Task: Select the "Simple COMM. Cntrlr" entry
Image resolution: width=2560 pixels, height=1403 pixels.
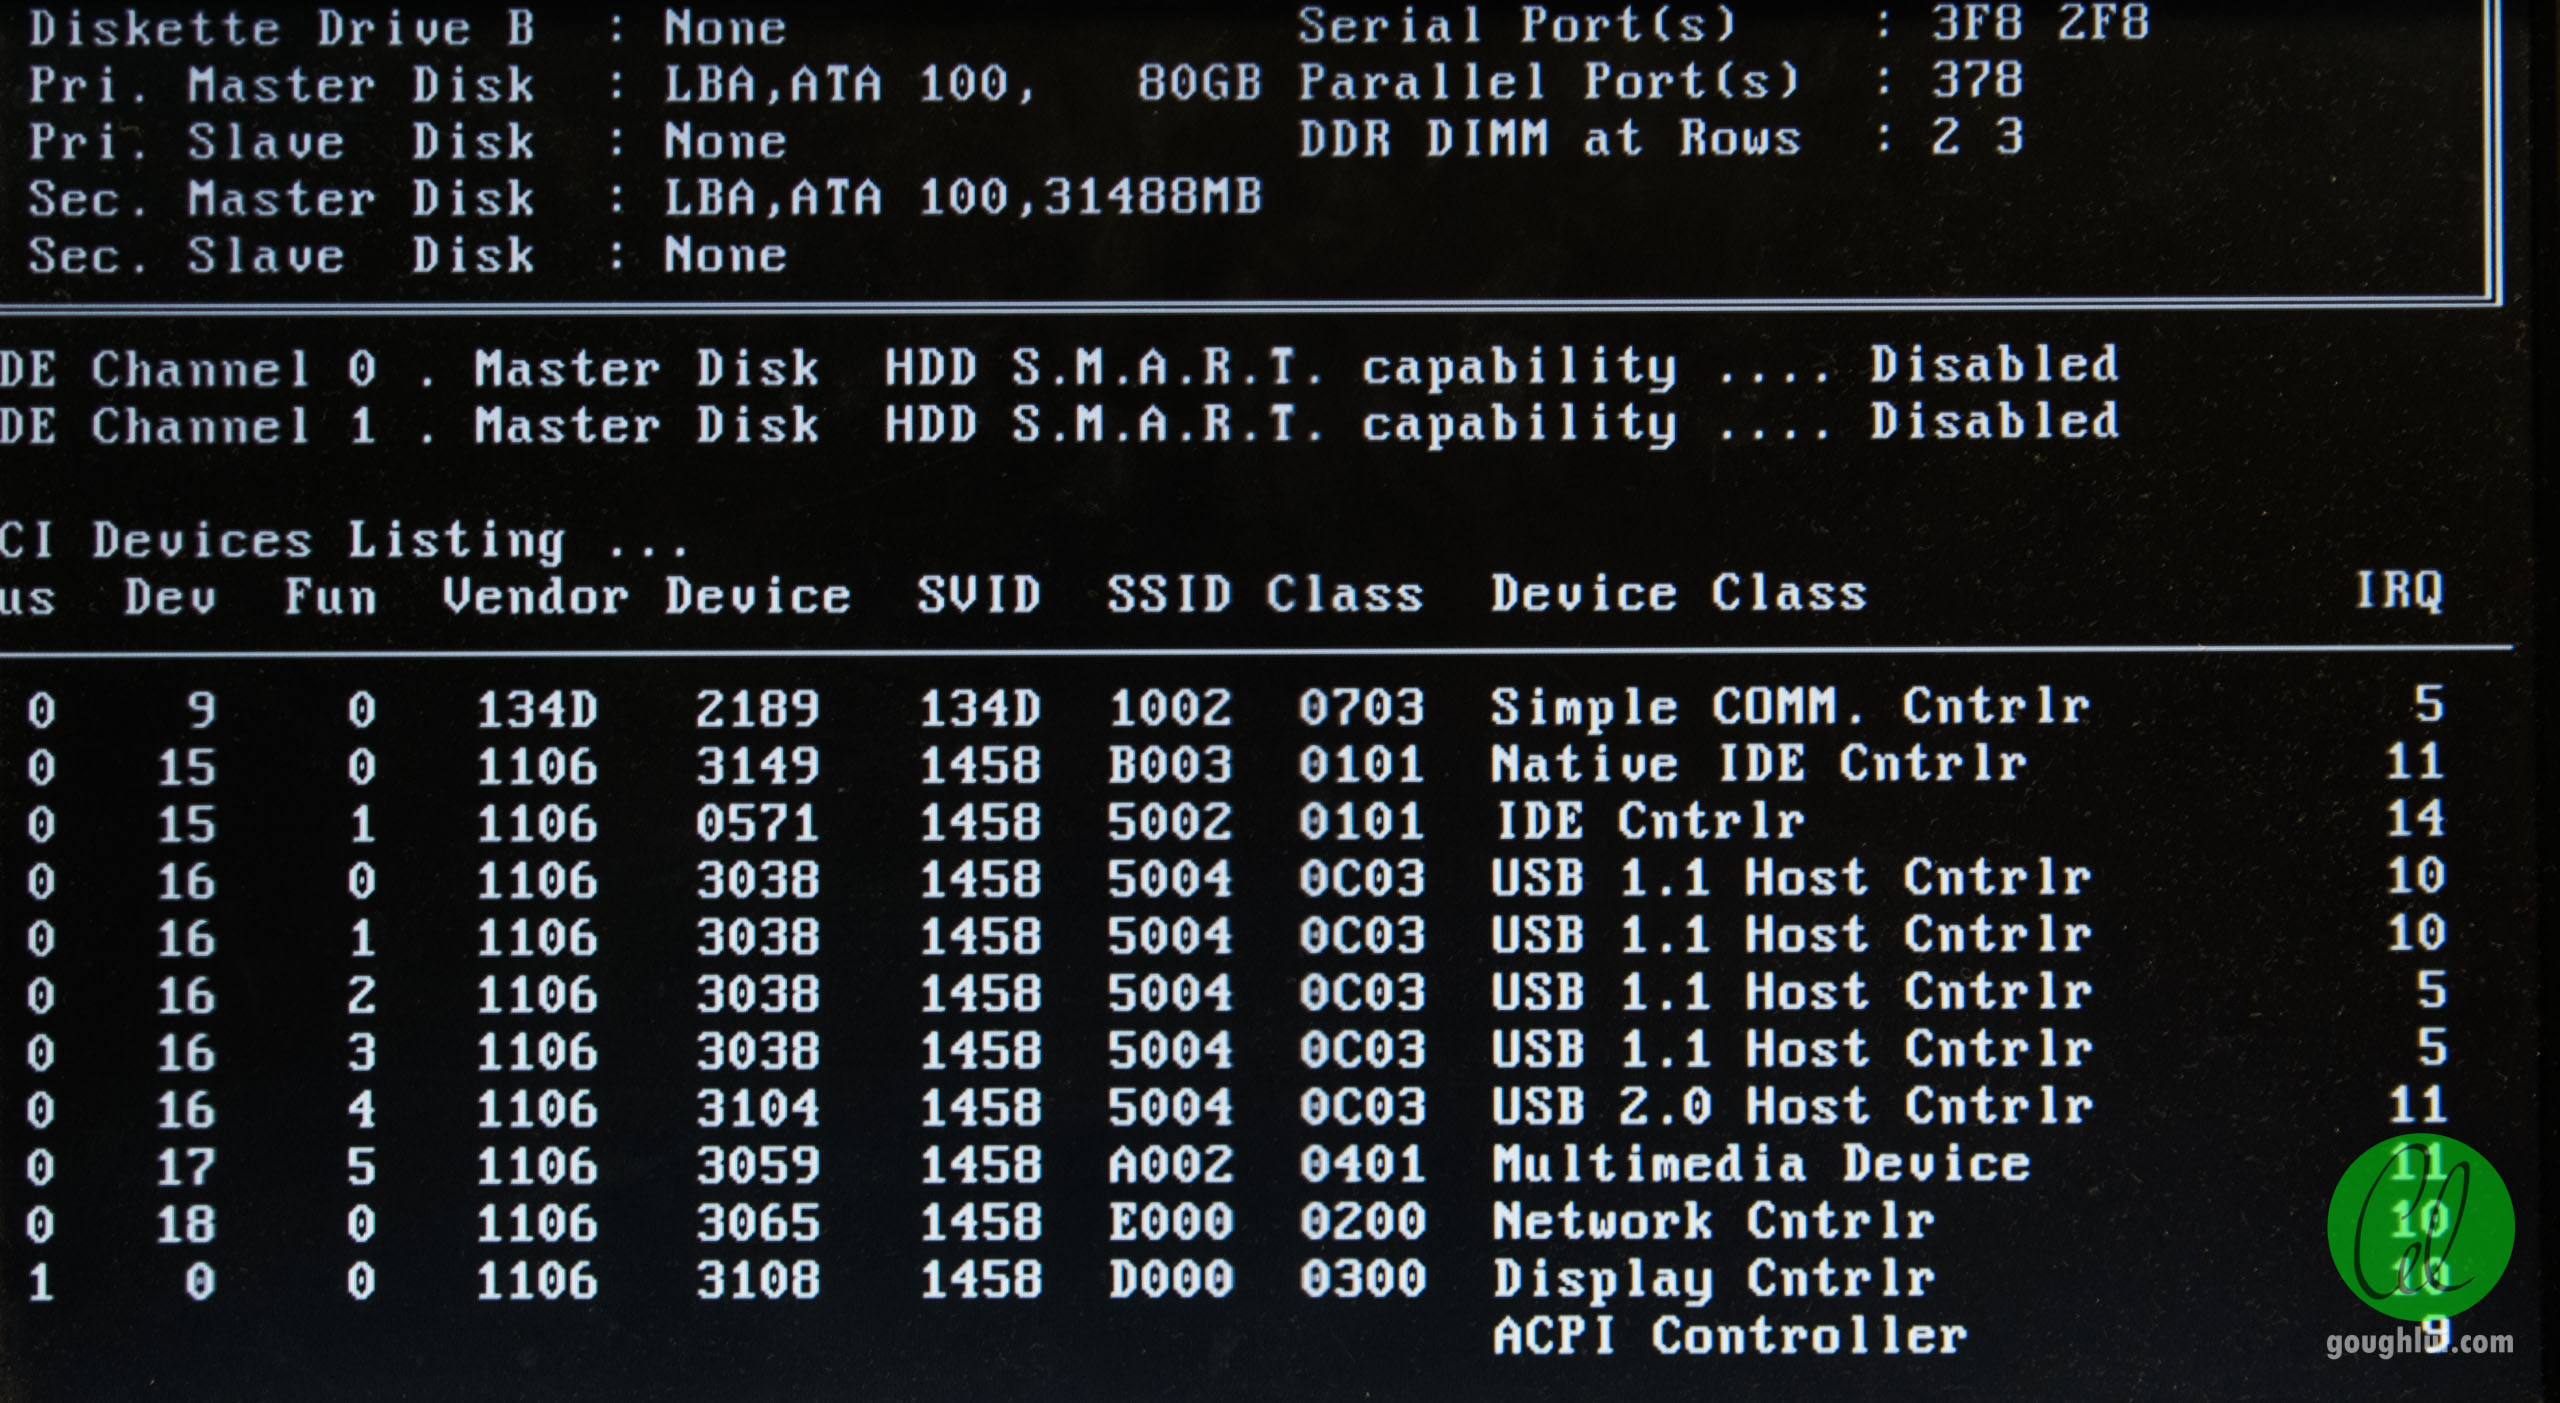Action: click(x=1790, y=707)
